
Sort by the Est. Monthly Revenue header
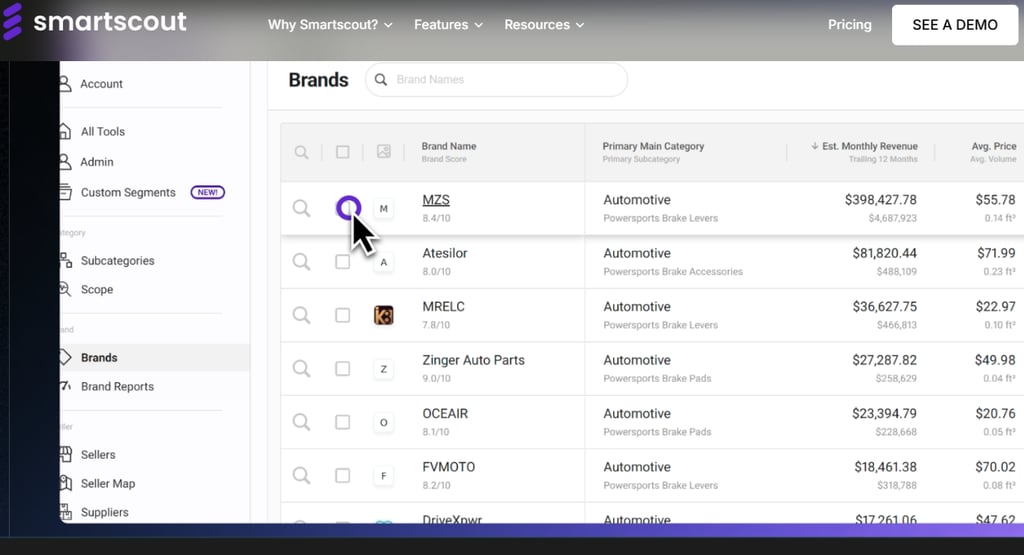870,146
